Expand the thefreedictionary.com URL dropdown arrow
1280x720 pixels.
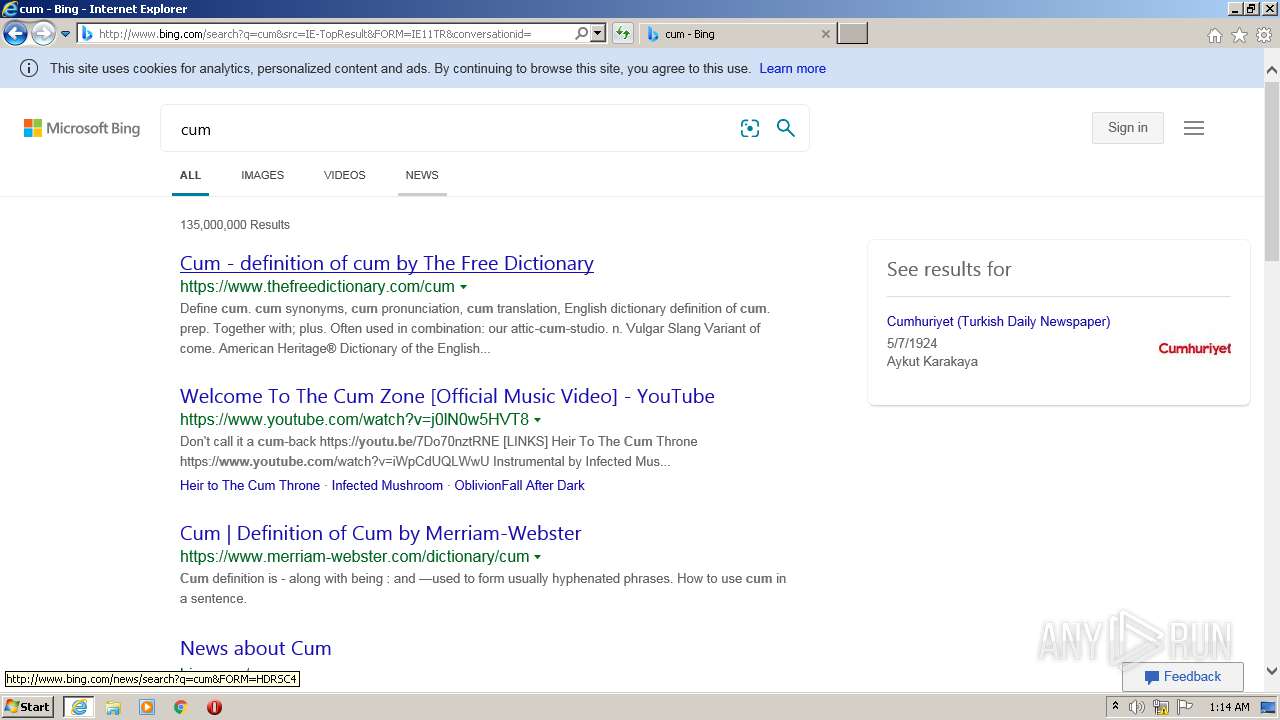click(463, 288)
